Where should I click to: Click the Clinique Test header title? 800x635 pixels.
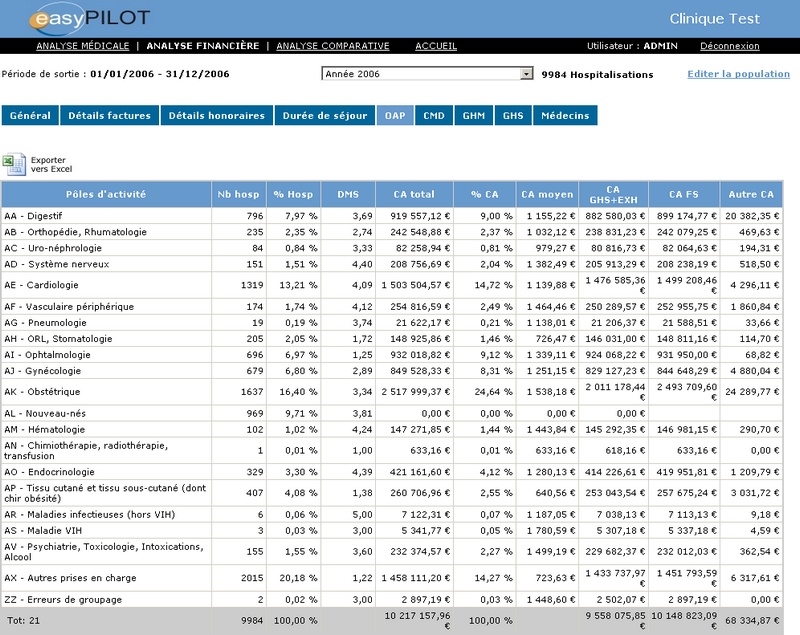715,19
